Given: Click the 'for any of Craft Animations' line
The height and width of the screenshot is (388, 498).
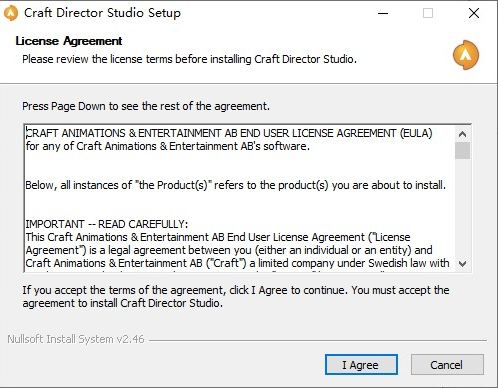Looking at the screenshot, I should pyautogui.click(x=168, y=146).
